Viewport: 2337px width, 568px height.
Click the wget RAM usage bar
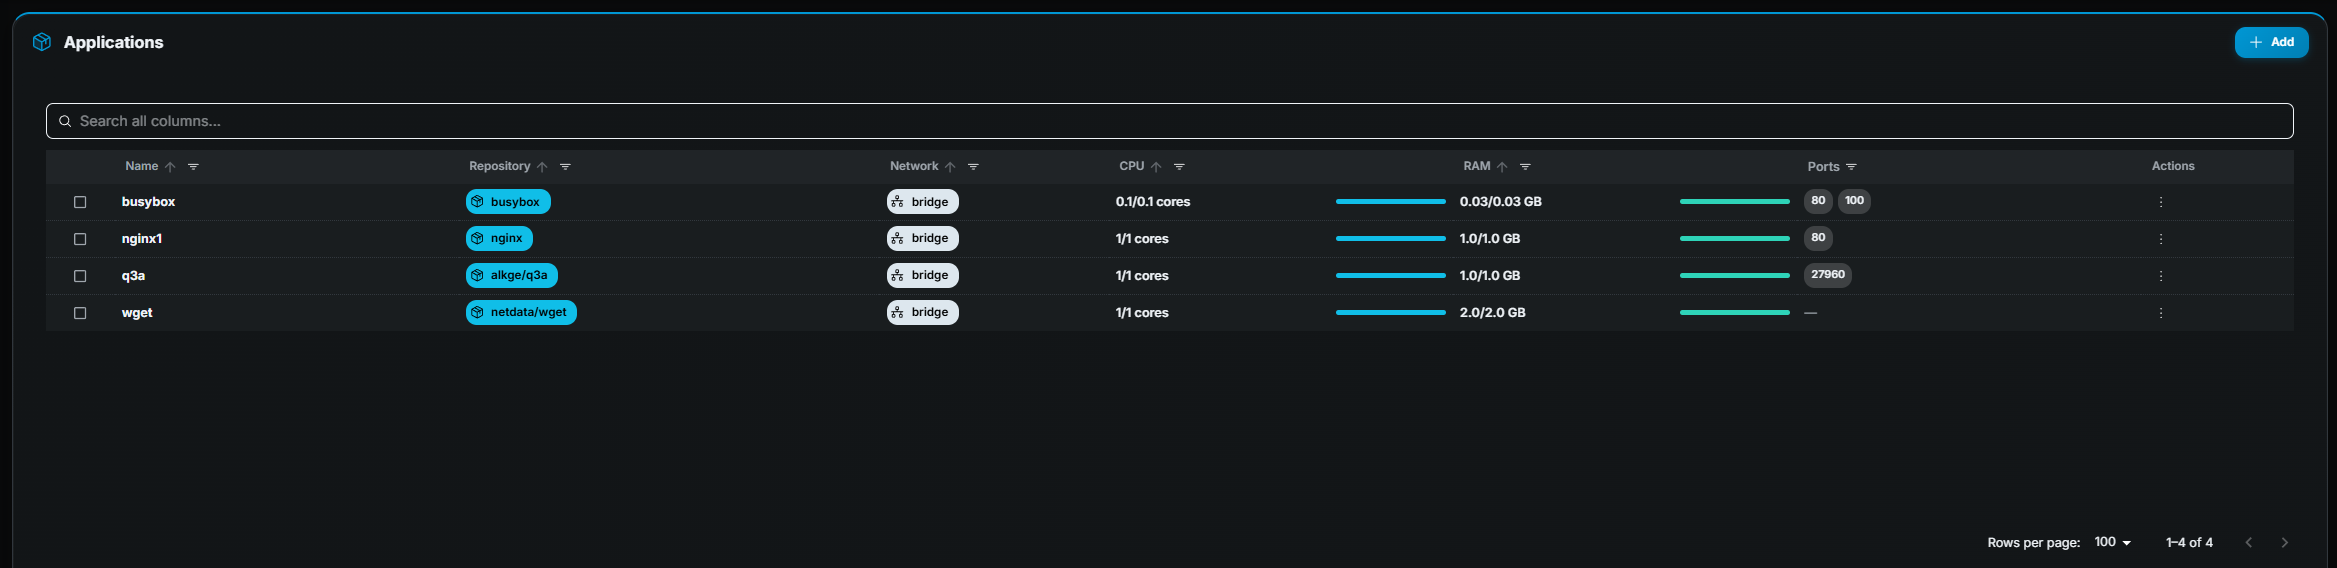[x=1734, y=313]
